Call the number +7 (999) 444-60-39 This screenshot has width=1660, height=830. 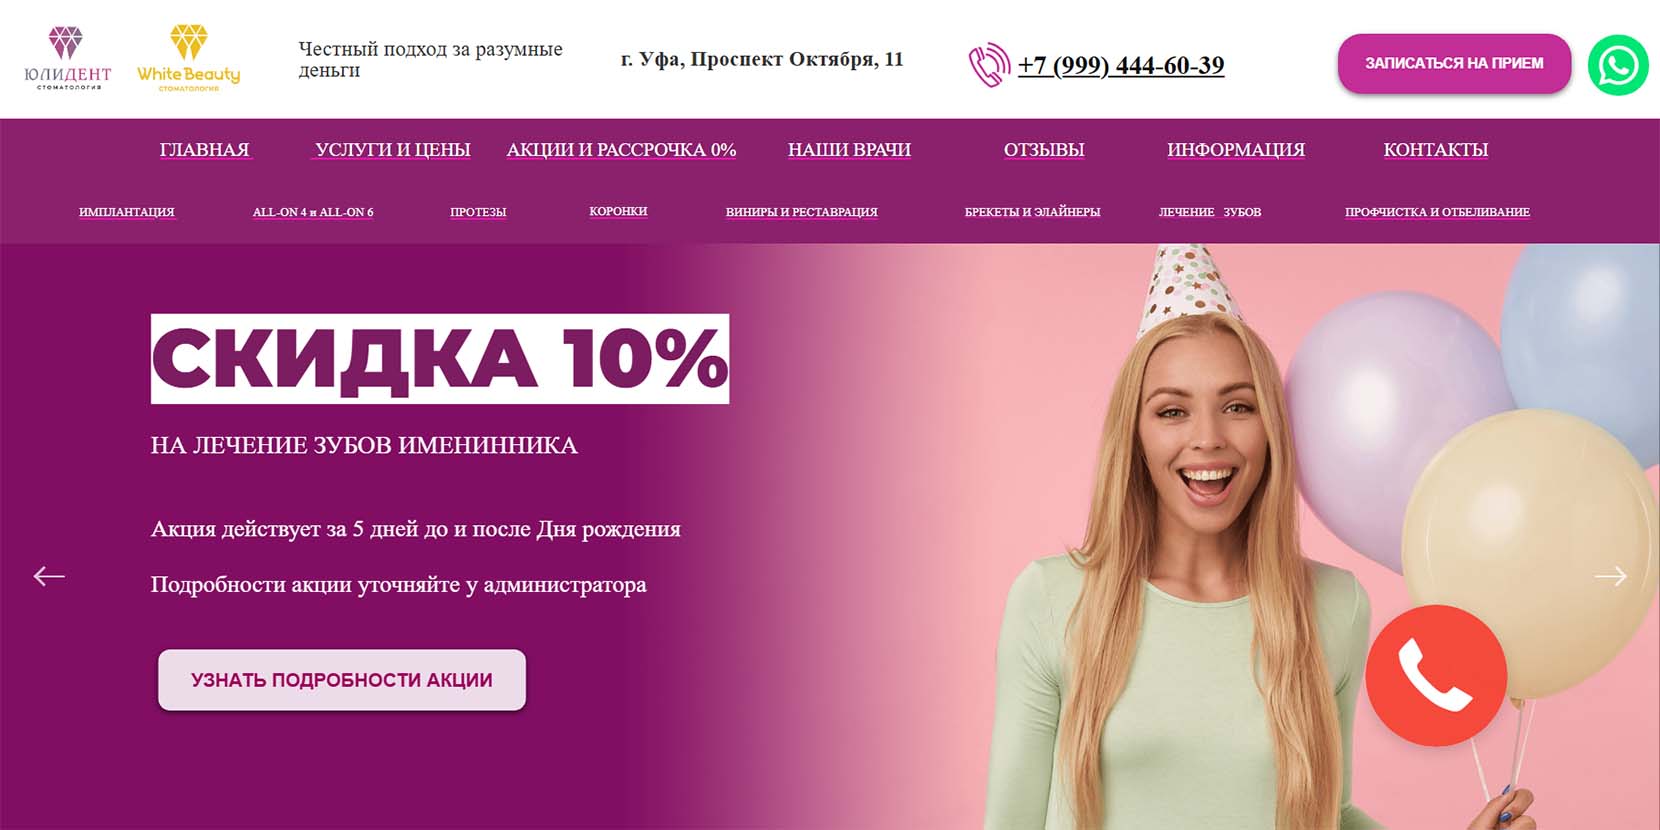coord(1121,65)
